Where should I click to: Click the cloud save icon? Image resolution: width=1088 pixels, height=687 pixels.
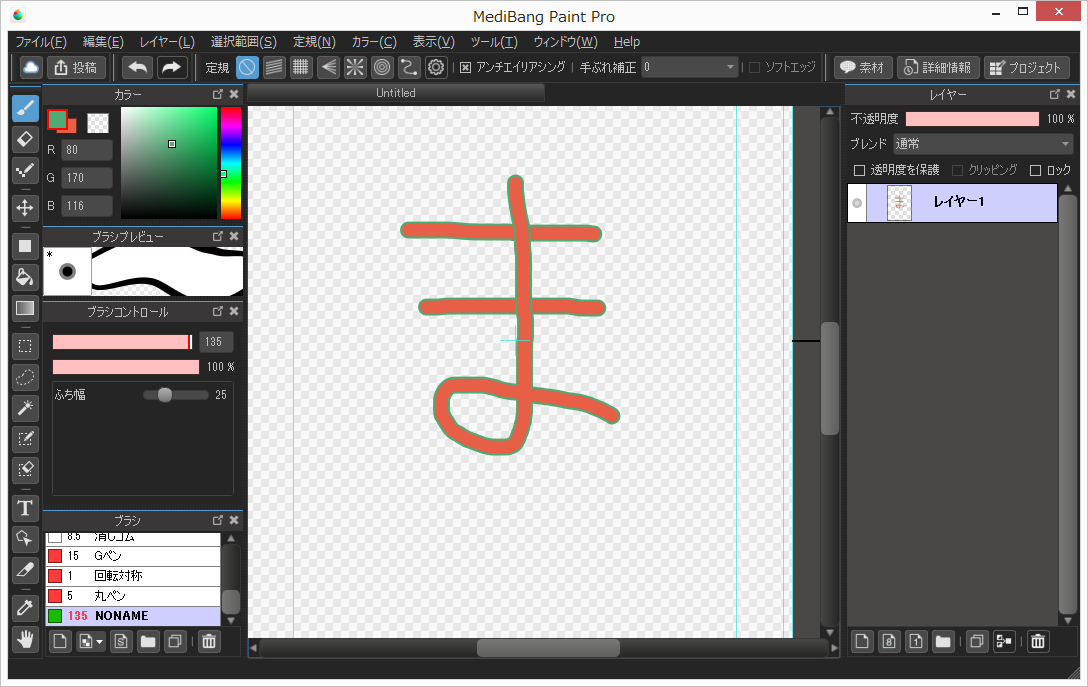(x=31, y=67)
